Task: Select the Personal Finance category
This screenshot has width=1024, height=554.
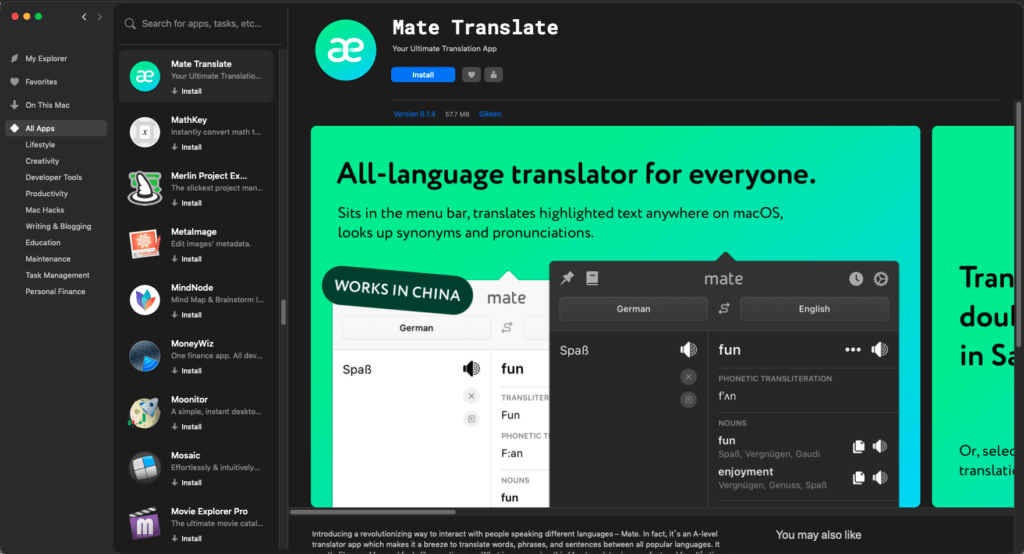Action: pos(55,292)
